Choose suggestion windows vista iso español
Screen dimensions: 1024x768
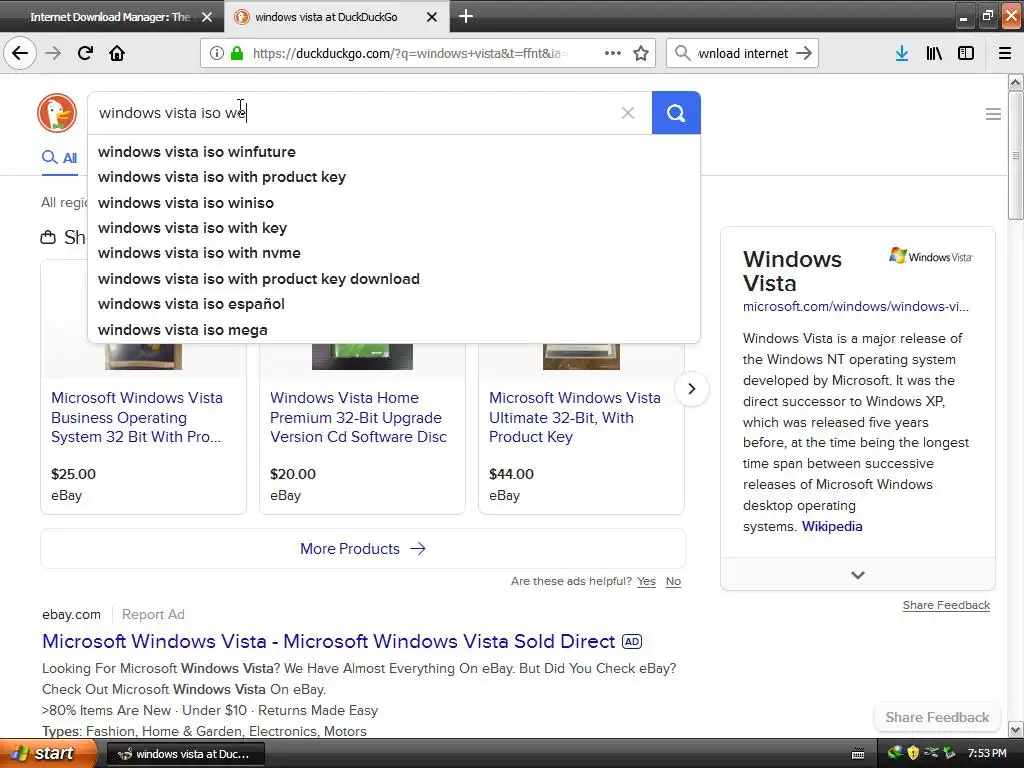[x=394, y=304]
